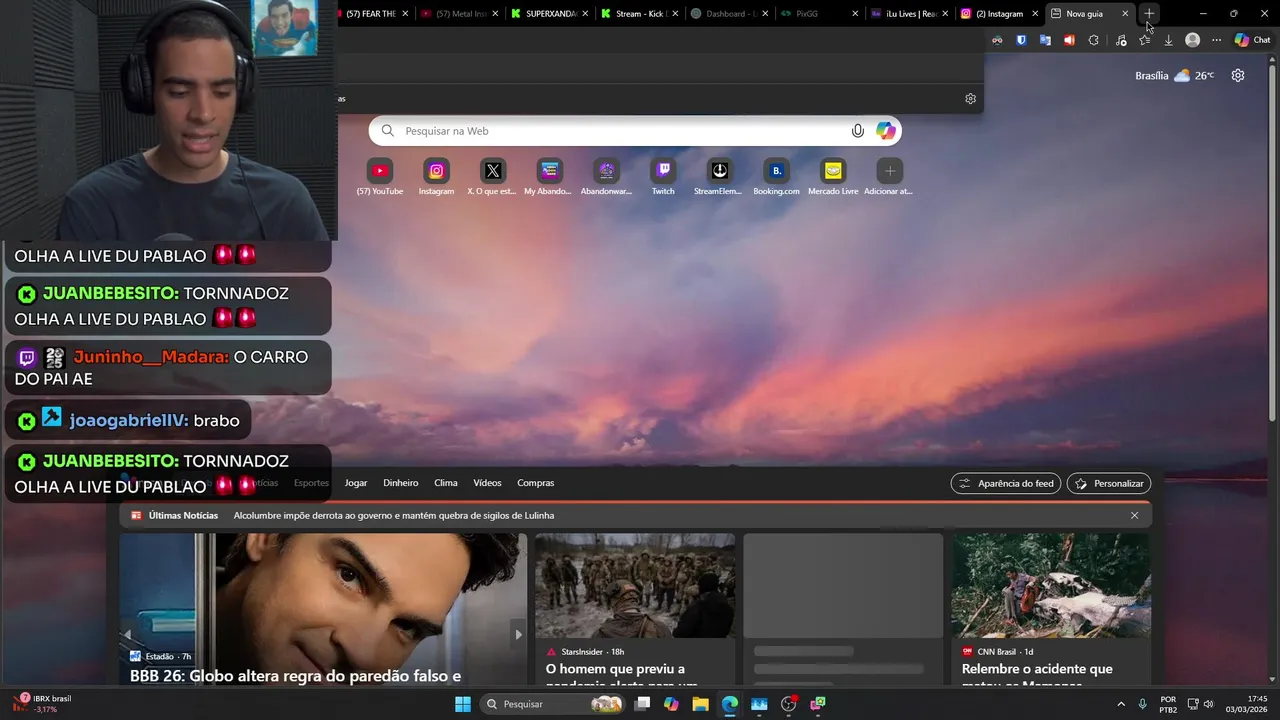Viewport: 1280px width, 720px height.
Task: Open the Mercado Livre shortcut tile
Action: pyautogui.click(x=833, y=171)
